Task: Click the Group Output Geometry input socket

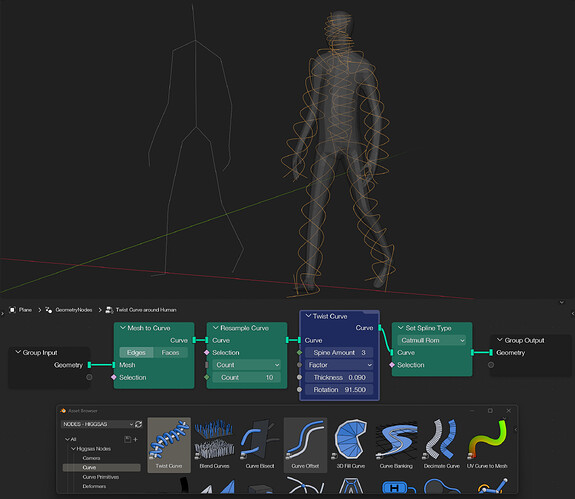Action: [x=491, y=353]
